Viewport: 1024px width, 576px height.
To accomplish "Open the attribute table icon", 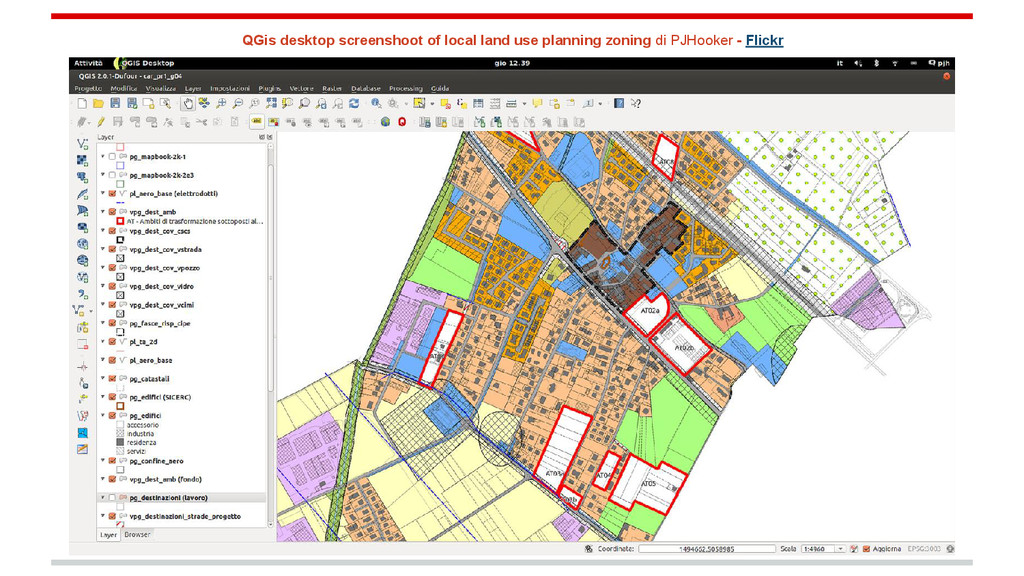I will pyautogui.click(x=478, y=103).
